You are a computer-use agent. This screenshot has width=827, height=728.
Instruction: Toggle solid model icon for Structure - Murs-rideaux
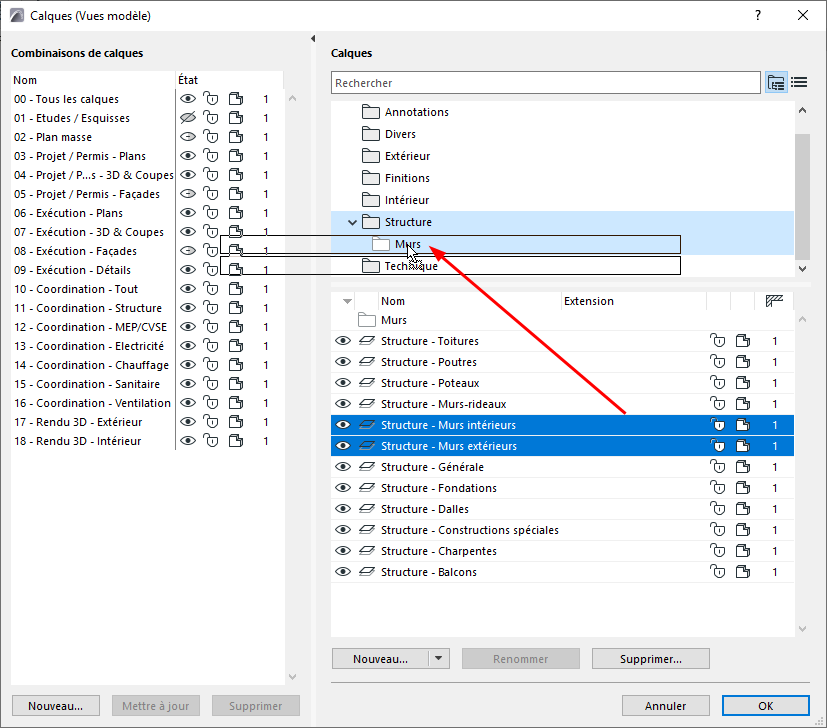pyautogui.click(x=743, y=404)
